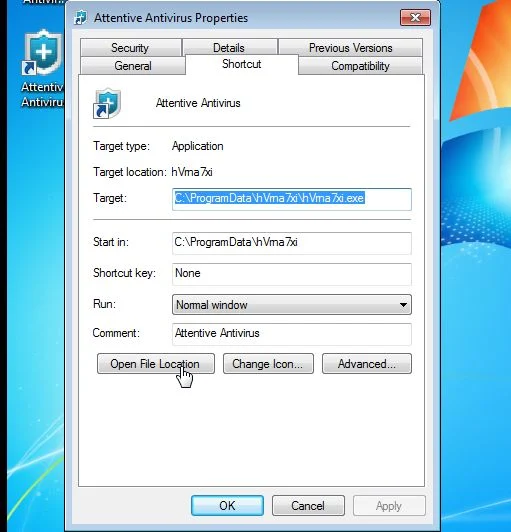Switch to the Details tab

pyautogui.click(x=229, y=48)
